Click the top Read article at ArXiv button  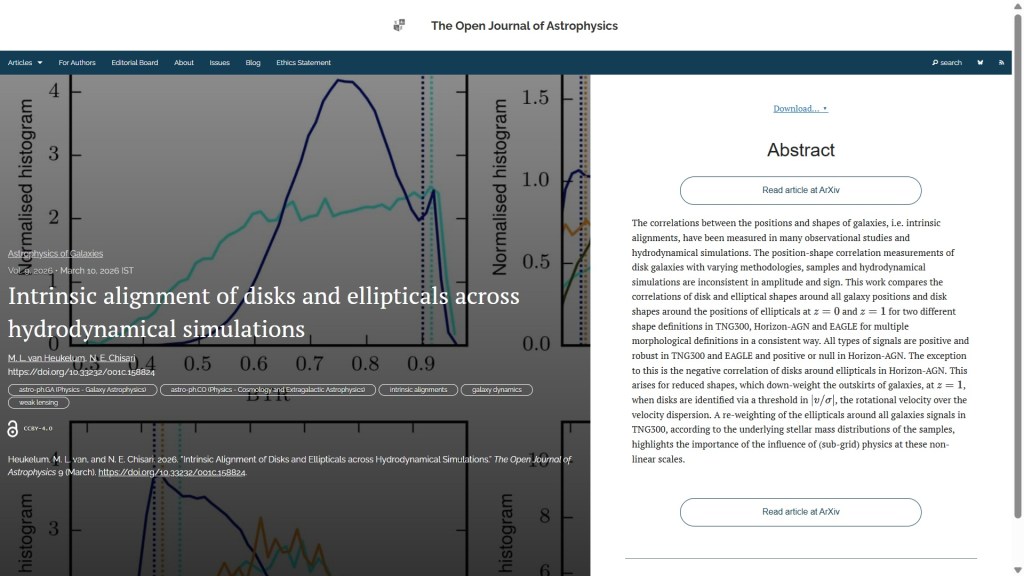[x=800, y=190]
